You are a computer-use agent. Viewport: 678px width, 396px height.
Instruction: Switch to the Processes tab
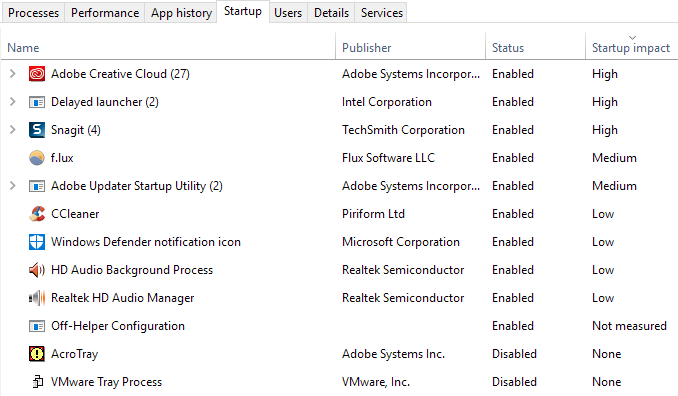coord(33,13)
